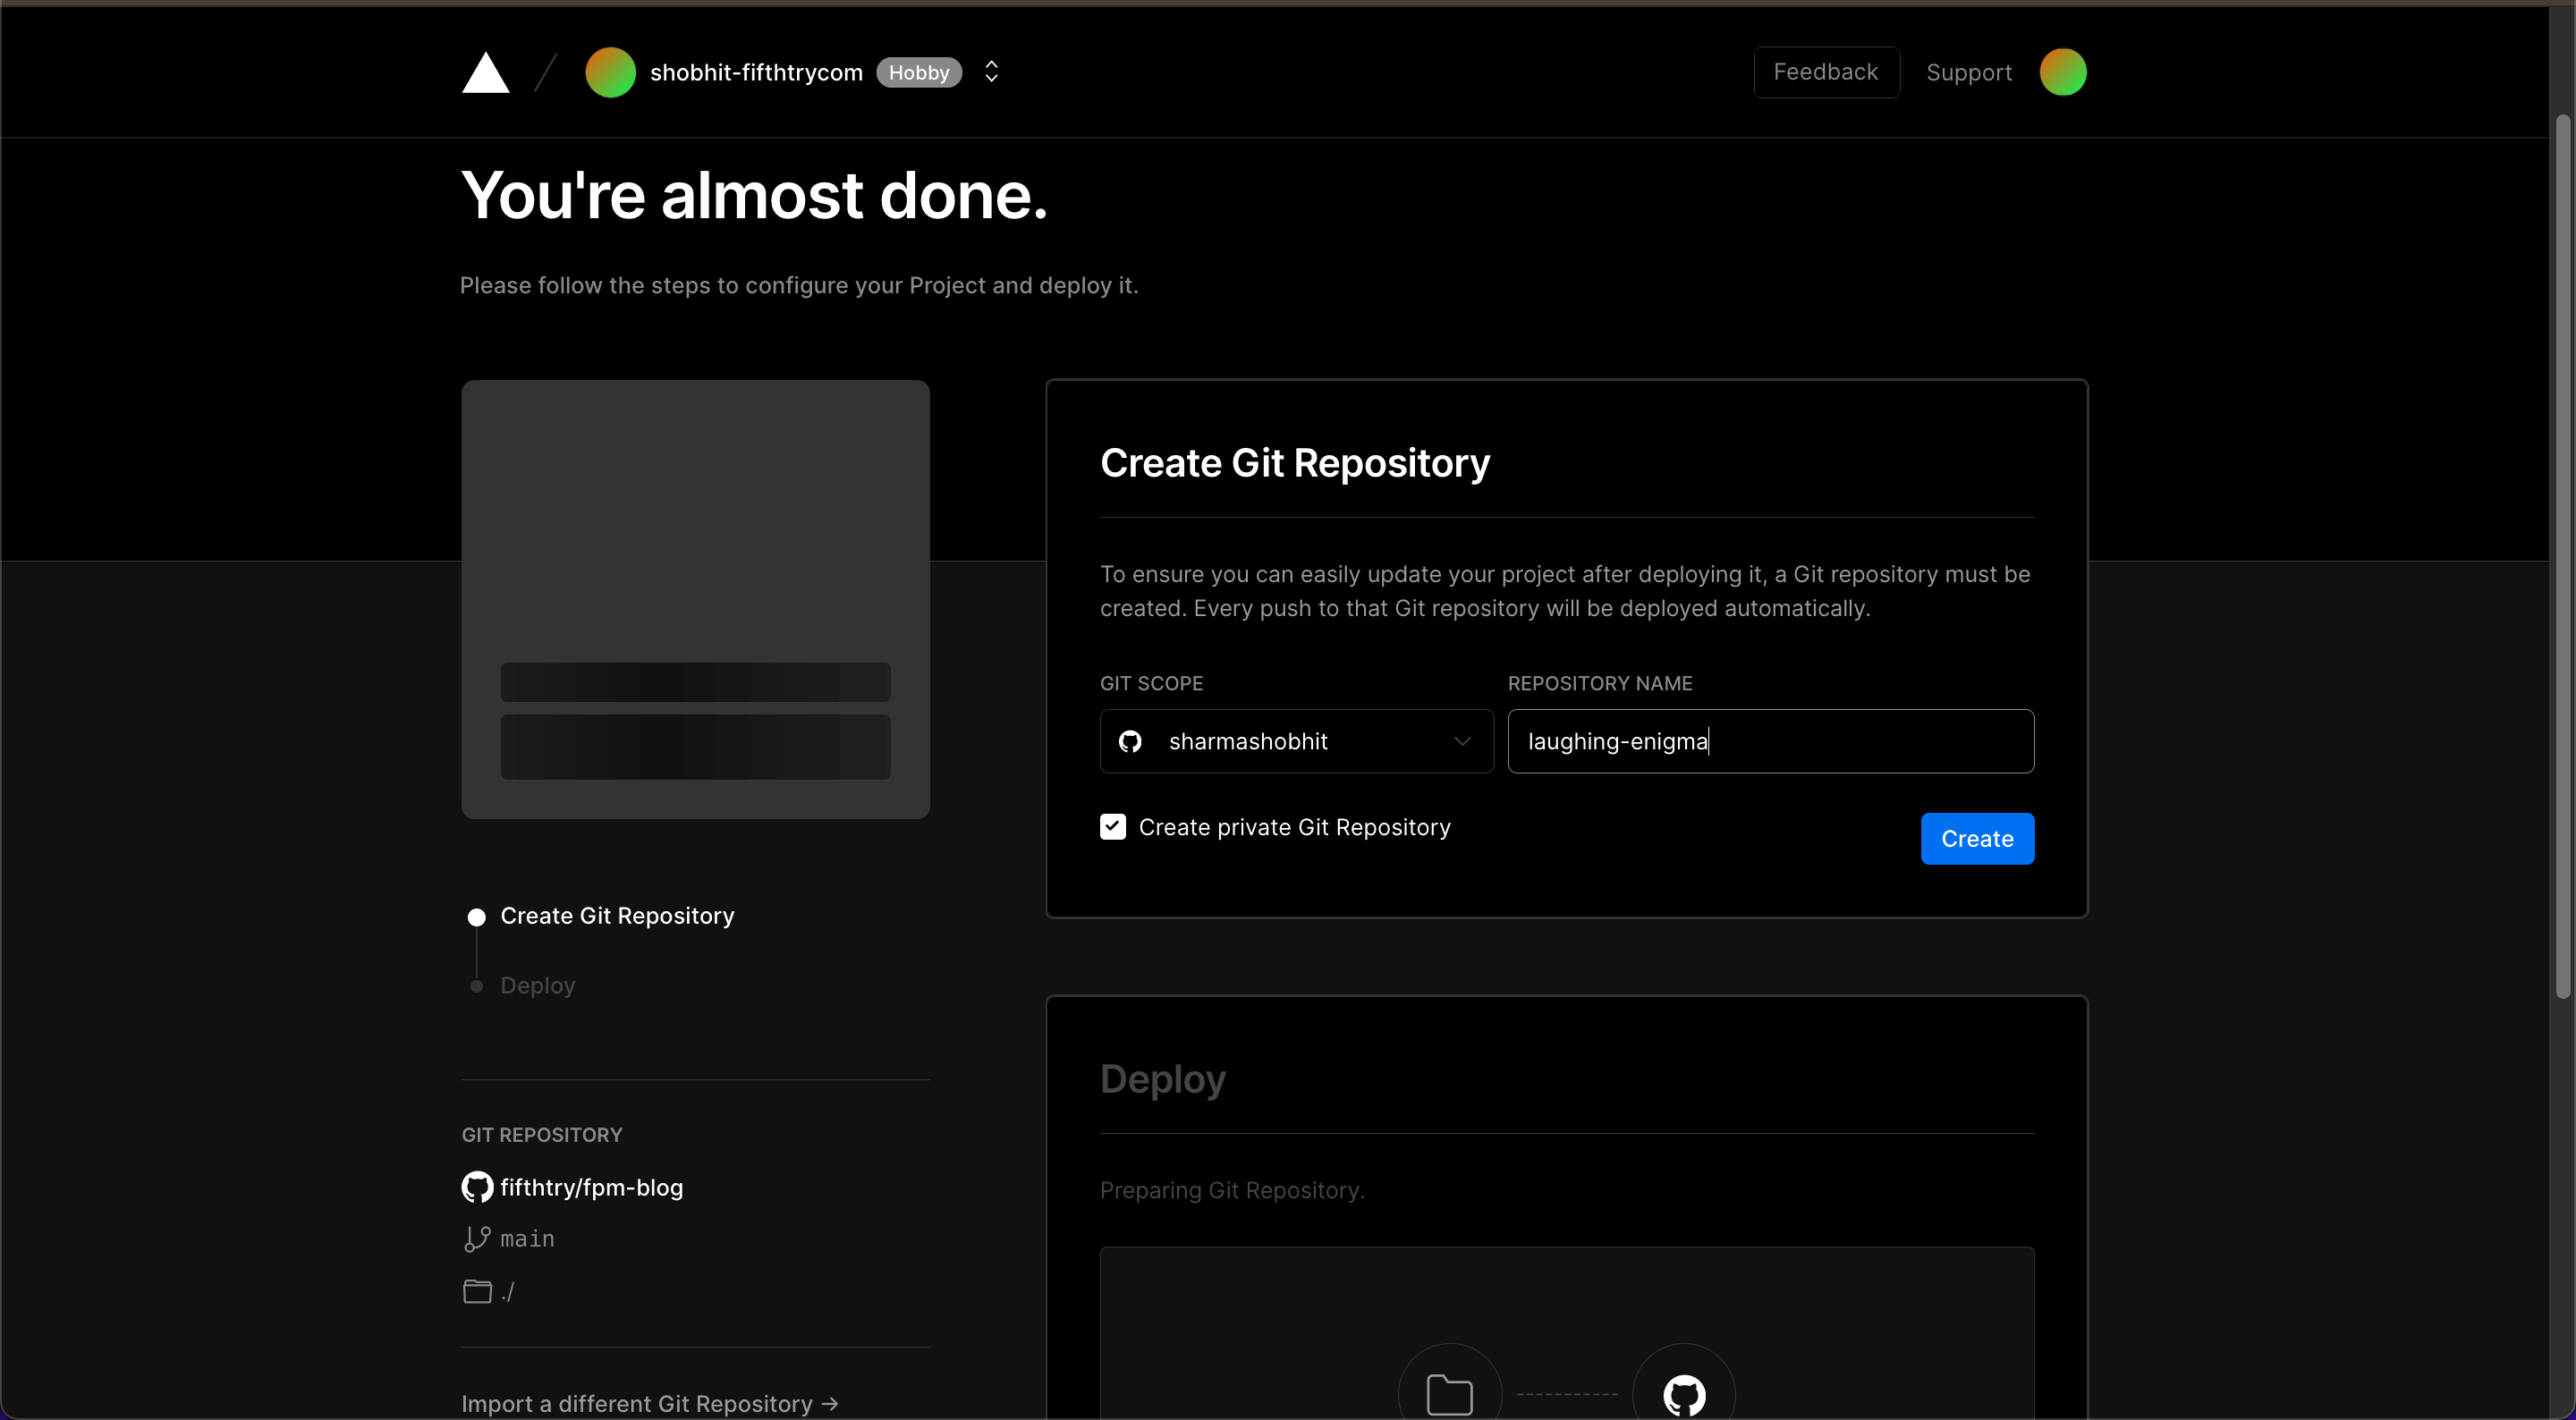This screenshot has height=1420, width=2576.
Task: Click the team name shobhit-fifthtrycom
Action: coord(756,72)
